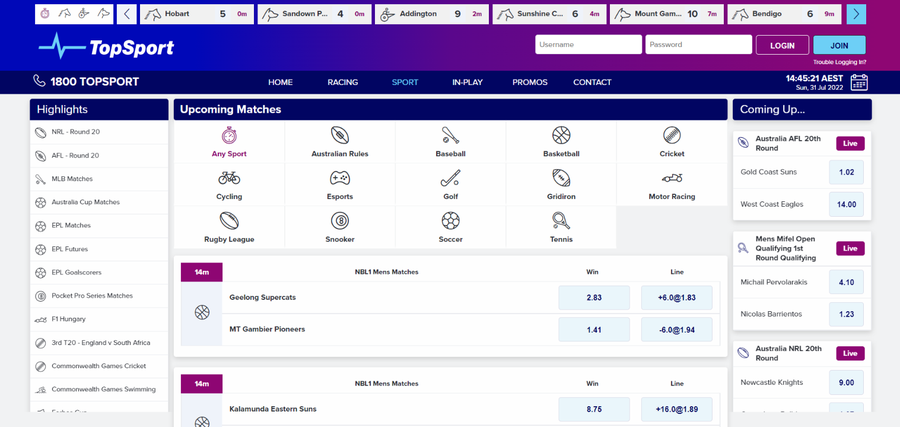Go to IN-PLAY menu
900x427 pixels.
pyautogui.click(x=467, y=82)
